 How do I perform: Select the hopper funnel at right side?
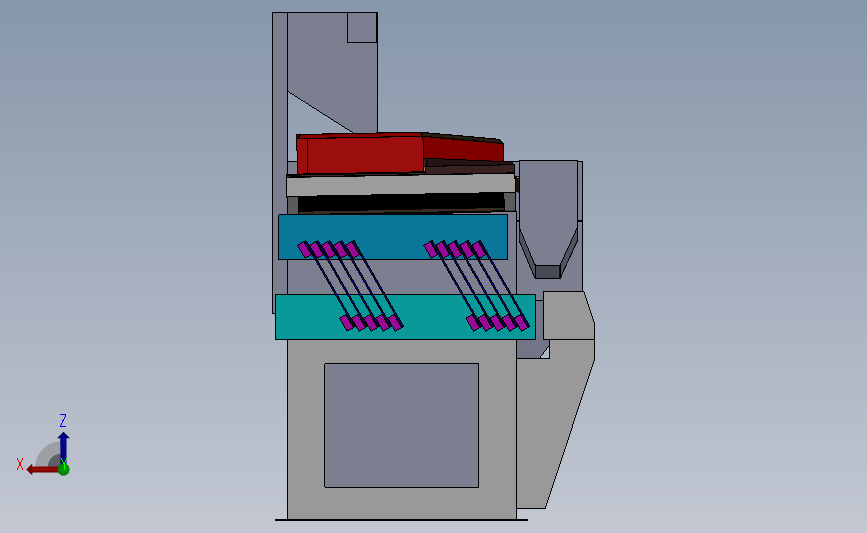[x=548, y=219]
